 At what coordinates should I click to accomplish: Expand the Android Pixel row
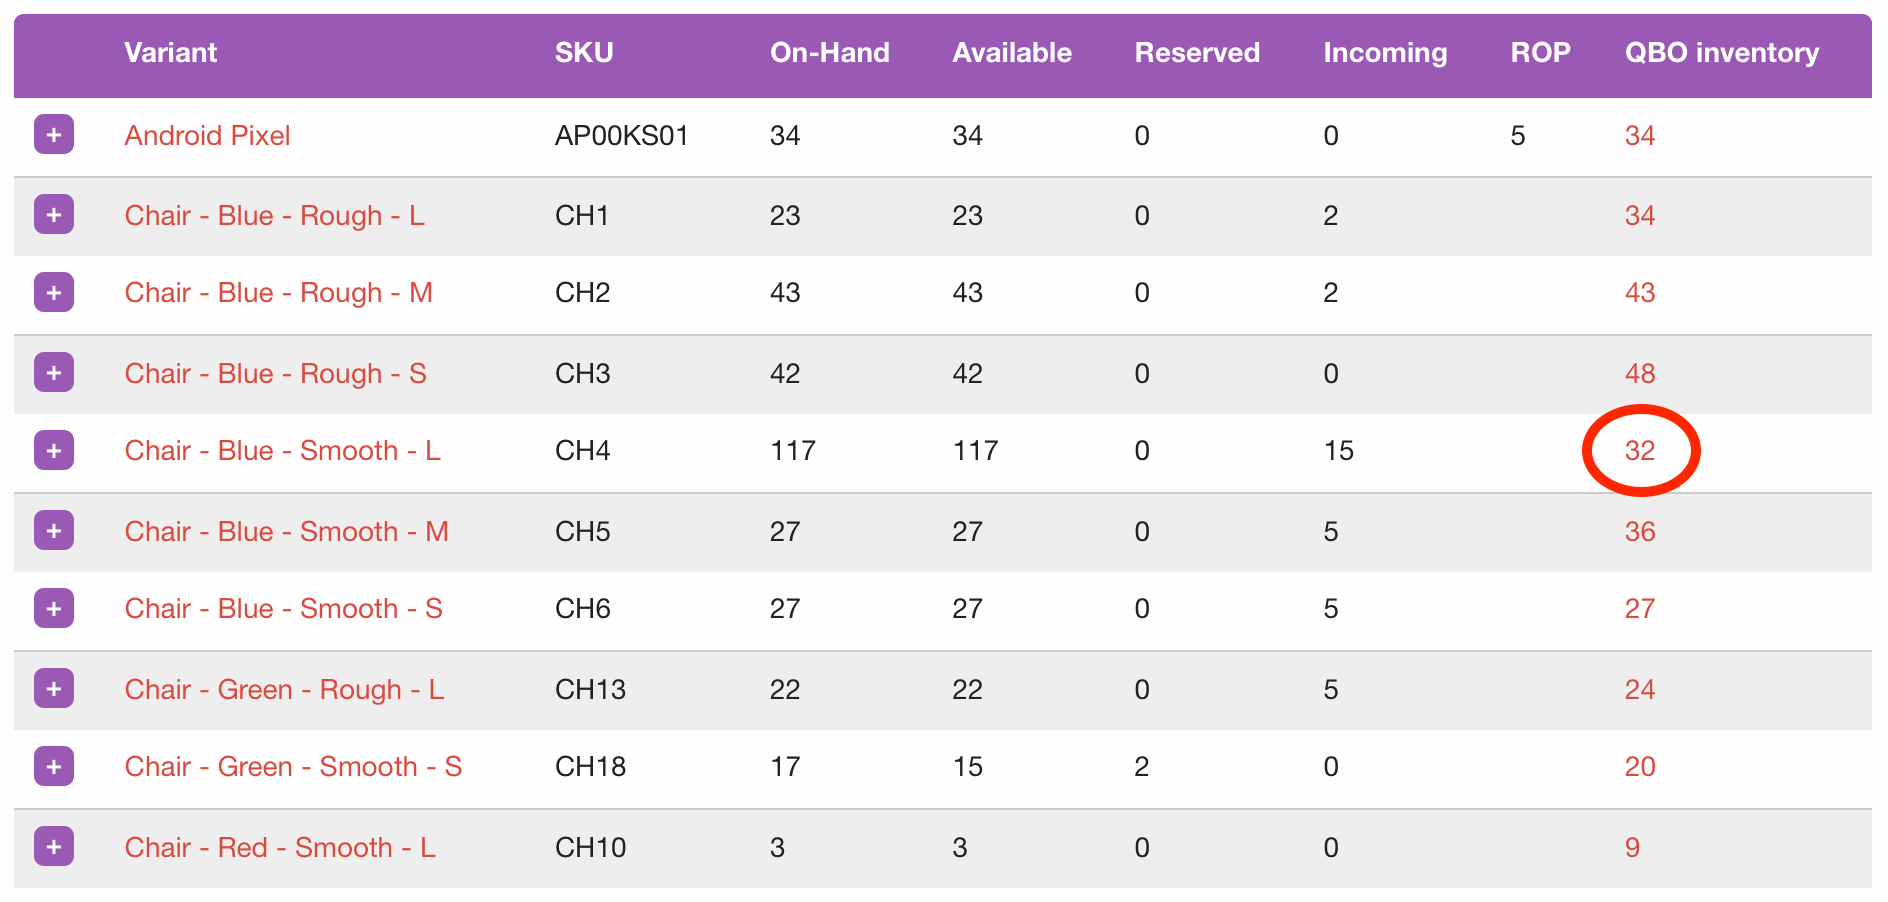point(54,134)
